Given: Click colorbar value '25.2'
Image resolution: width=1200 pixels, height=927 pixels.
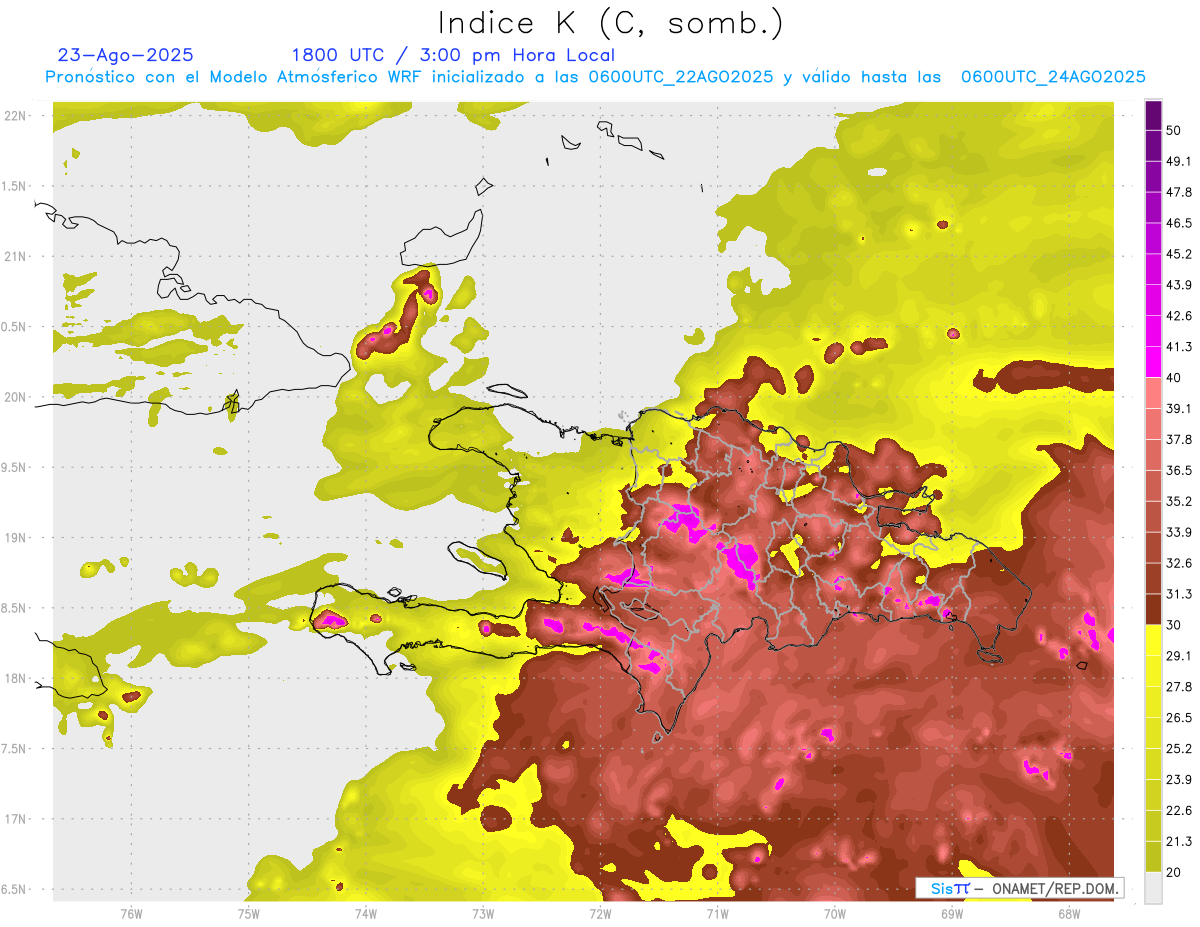Looking at the screenshot, I should (1178, 748).
